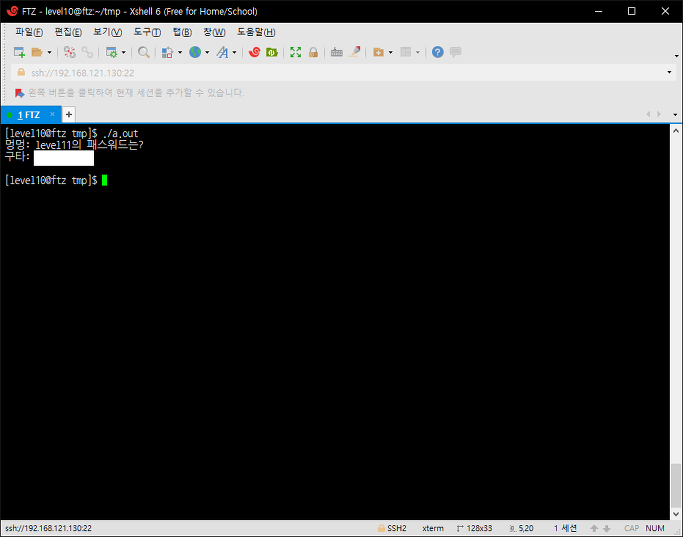Screen dimensions: 683x537
Task: Expand the session properties dropdown arrow
Action: coord(124,53)
